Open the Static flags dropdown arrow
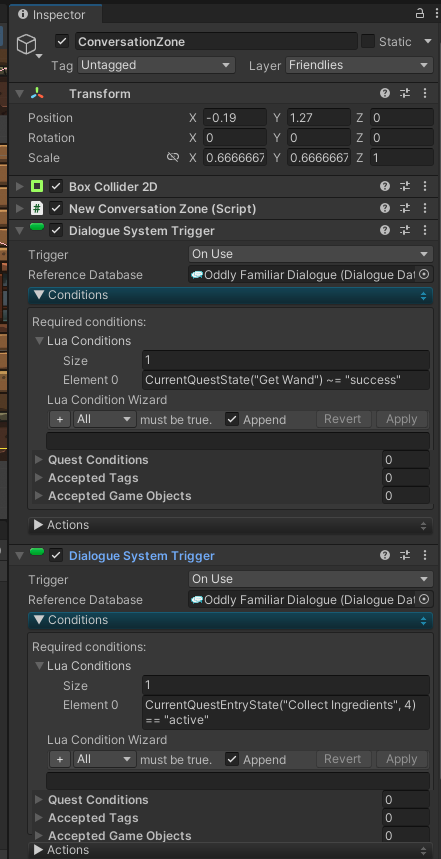 pyautogui.click(x=428, y=41)
